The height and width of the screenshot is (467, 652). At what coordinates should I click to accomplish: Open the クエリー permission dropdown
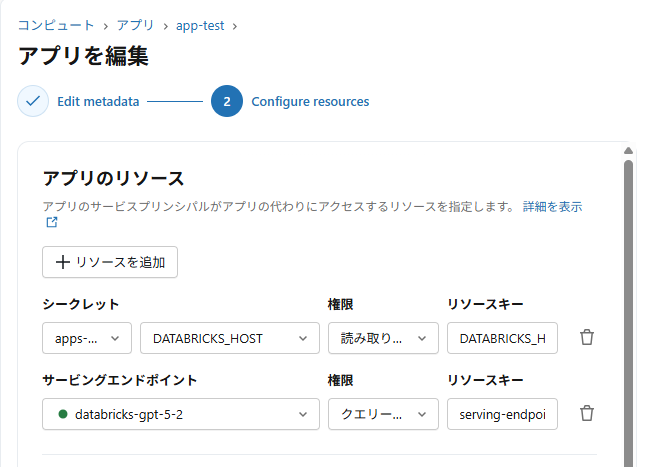pos(383,414)
